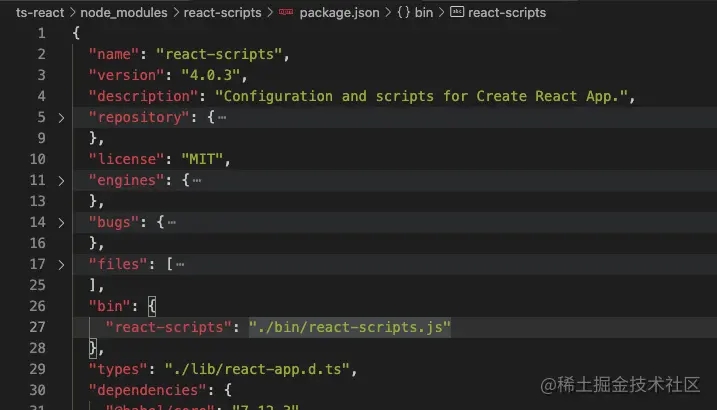Click the closing brace on line 28
This screenshot has height=410, width=717.
pyautogui.click(x=93, y=348)
